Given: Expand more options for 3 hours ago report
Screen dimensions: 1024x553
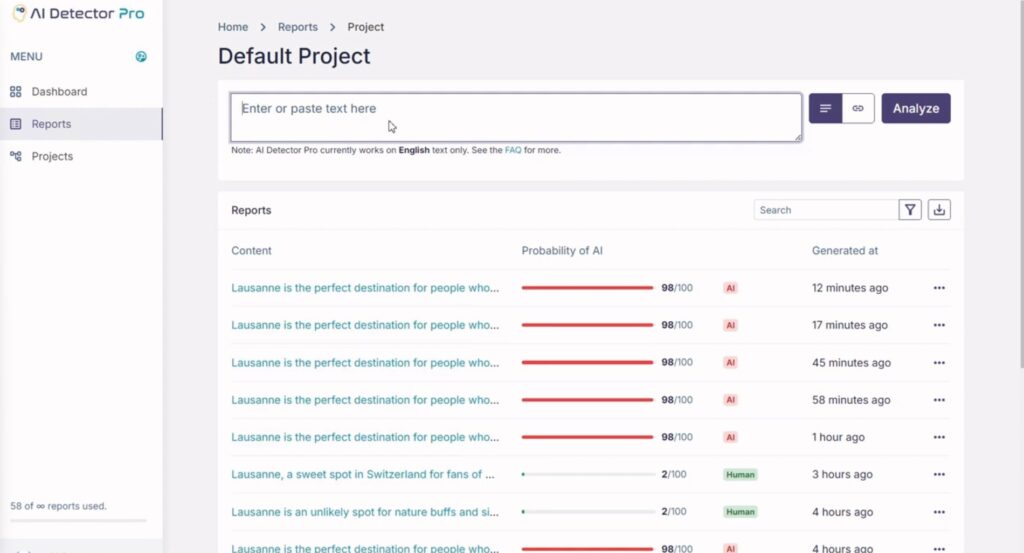Looking at the screenshot, I should (x=939, y=475).
